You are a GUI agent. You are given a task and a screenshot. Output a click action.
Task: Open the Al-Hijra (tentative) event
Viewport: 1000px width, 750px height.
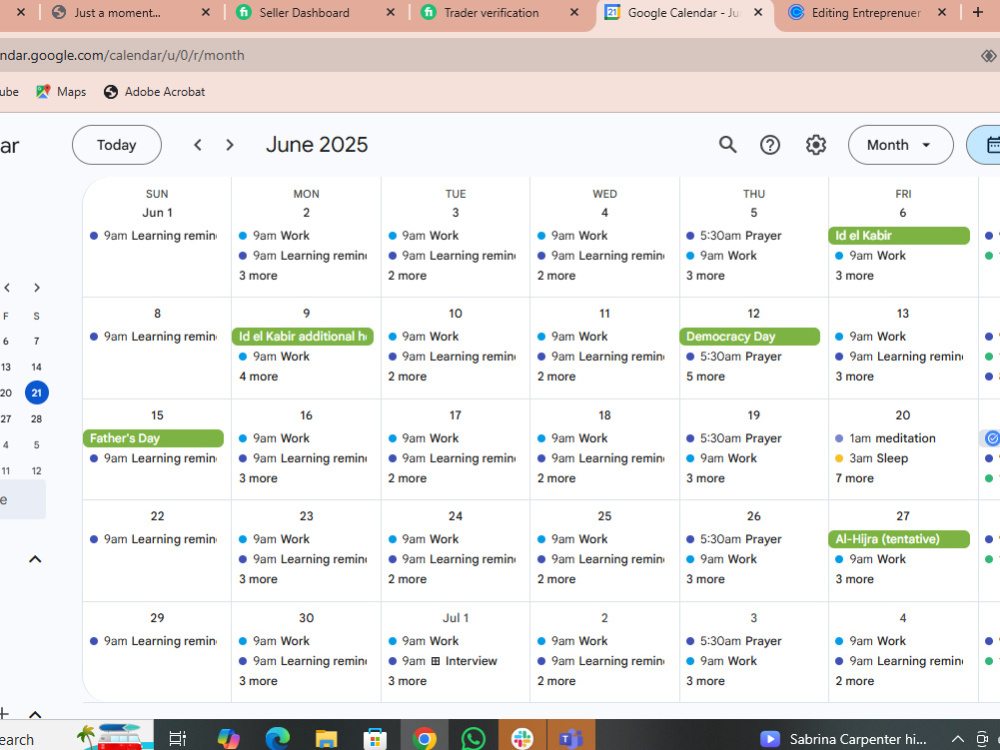pyautogui.click(x=899, y=539)
